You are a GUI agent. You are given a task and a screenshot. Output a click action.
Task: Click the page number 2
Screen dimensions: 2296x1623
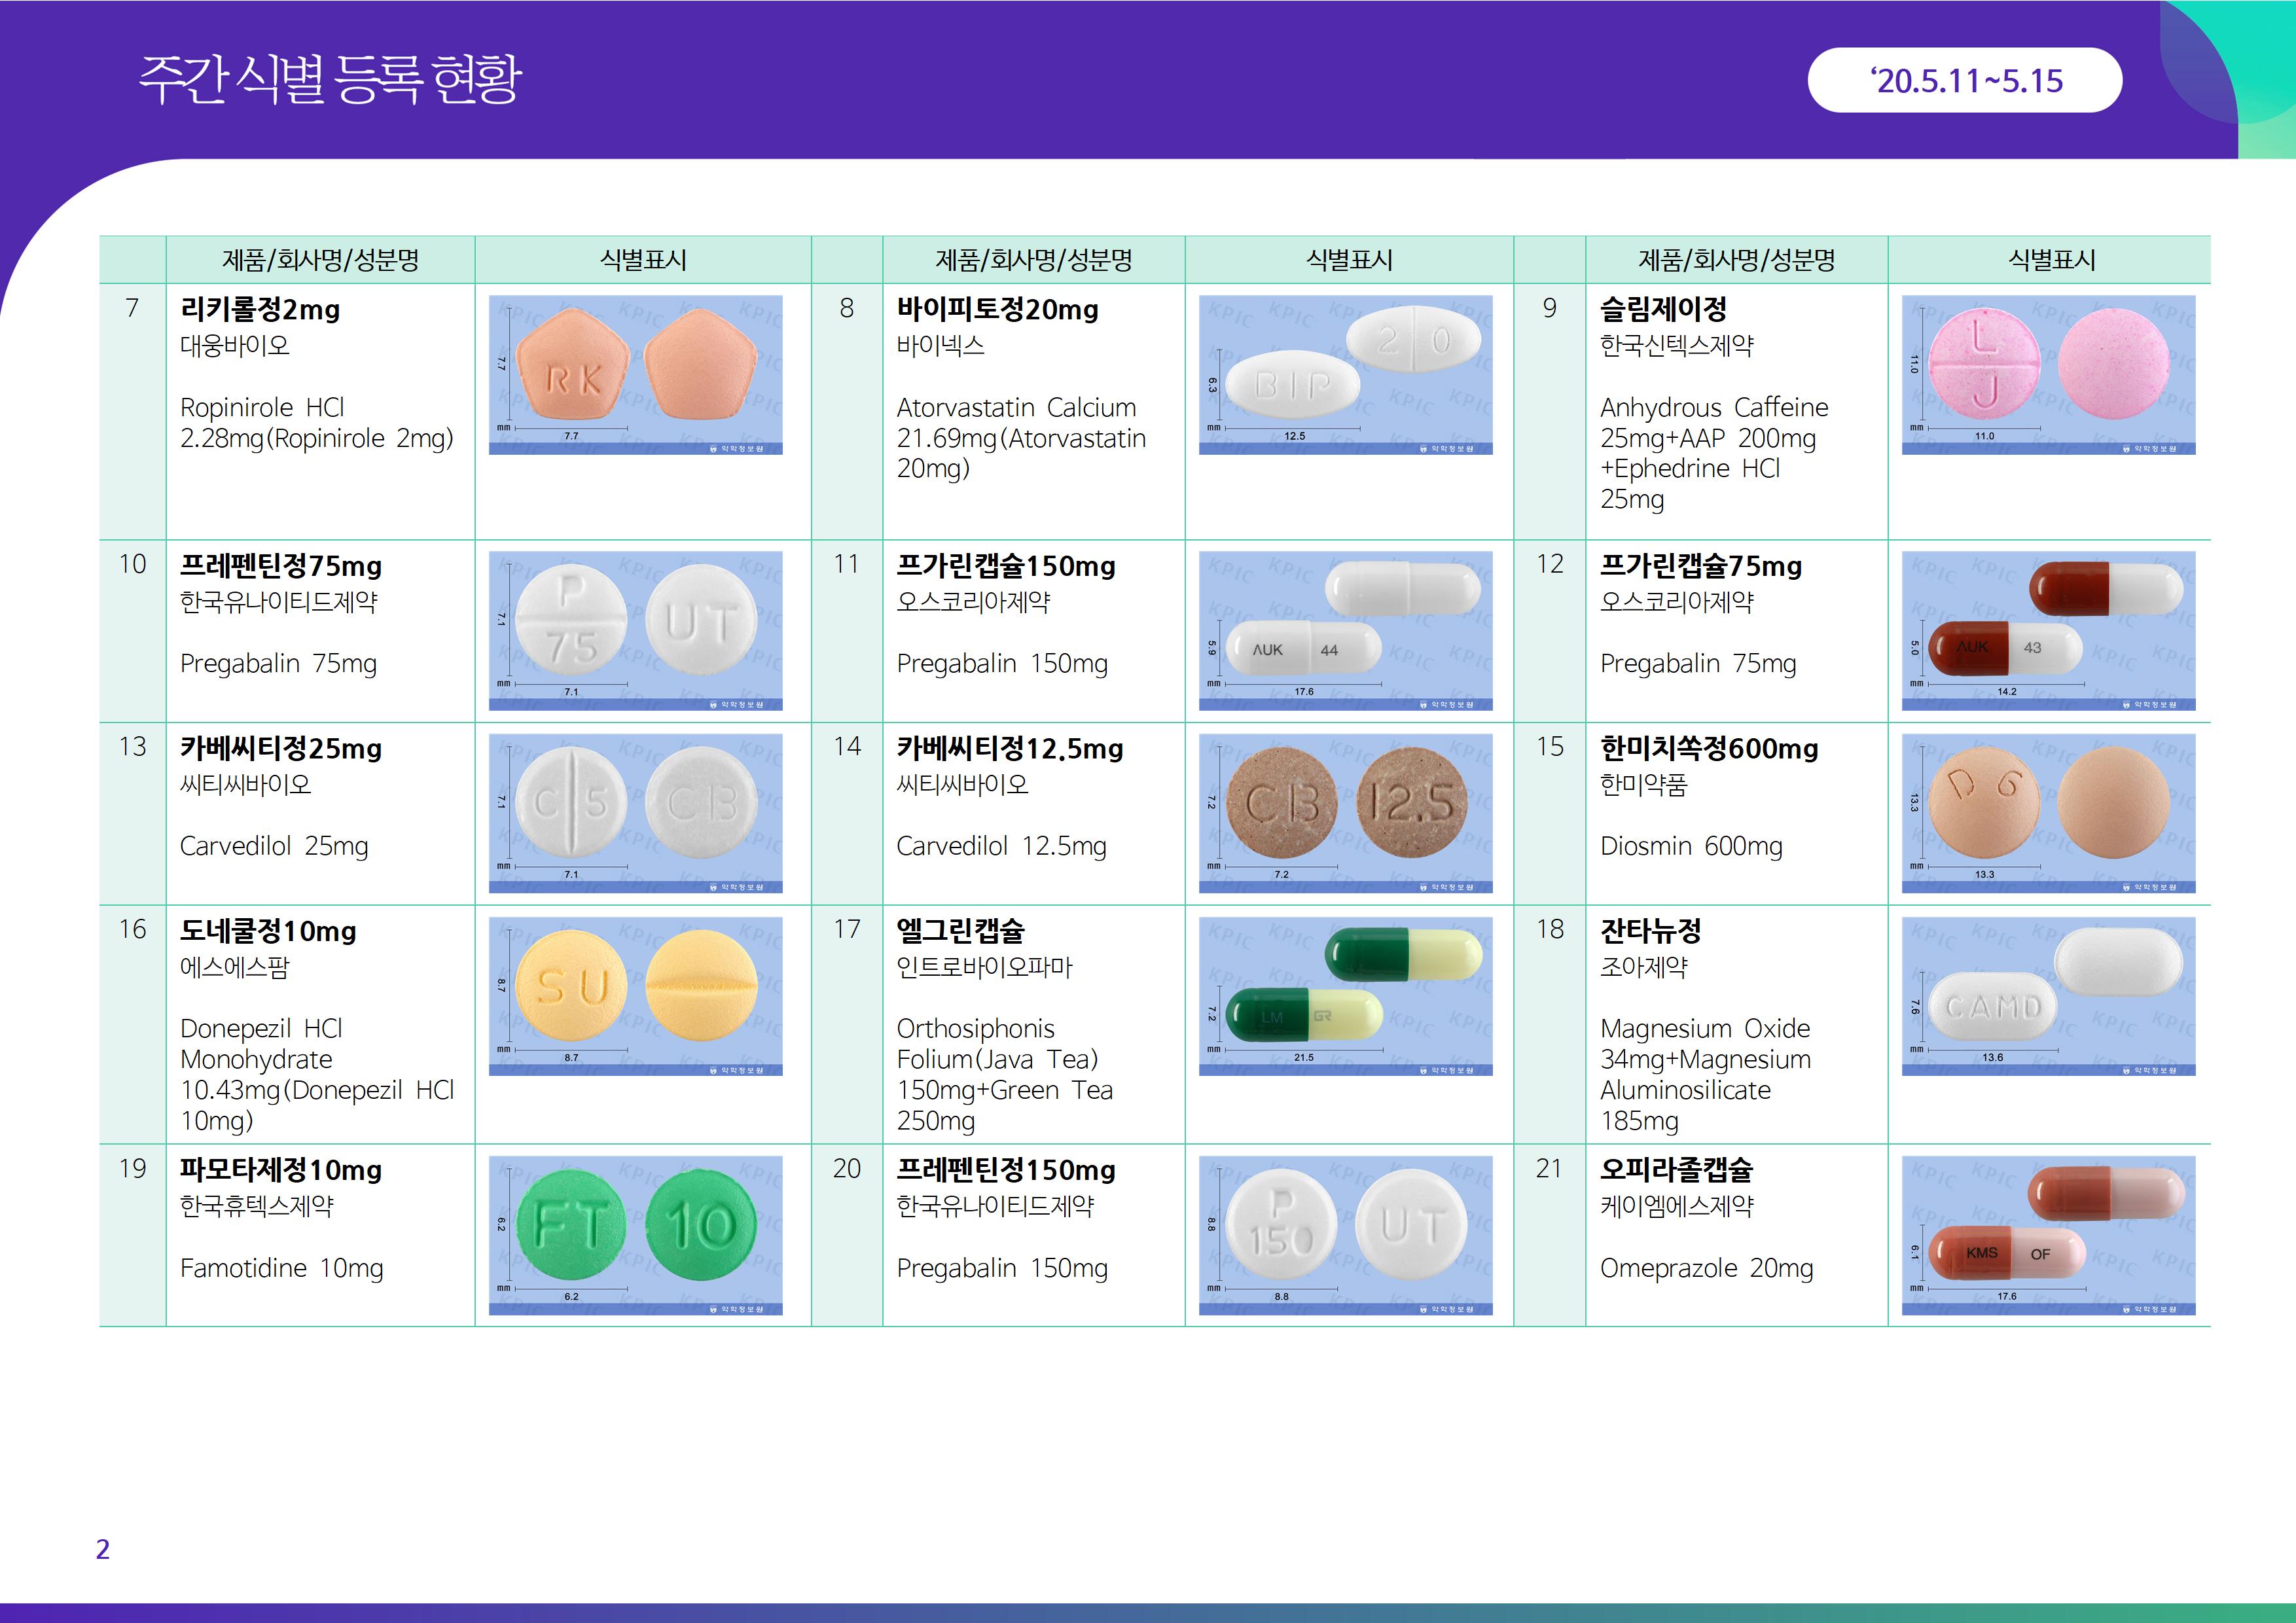click(x=102, y=1549)
